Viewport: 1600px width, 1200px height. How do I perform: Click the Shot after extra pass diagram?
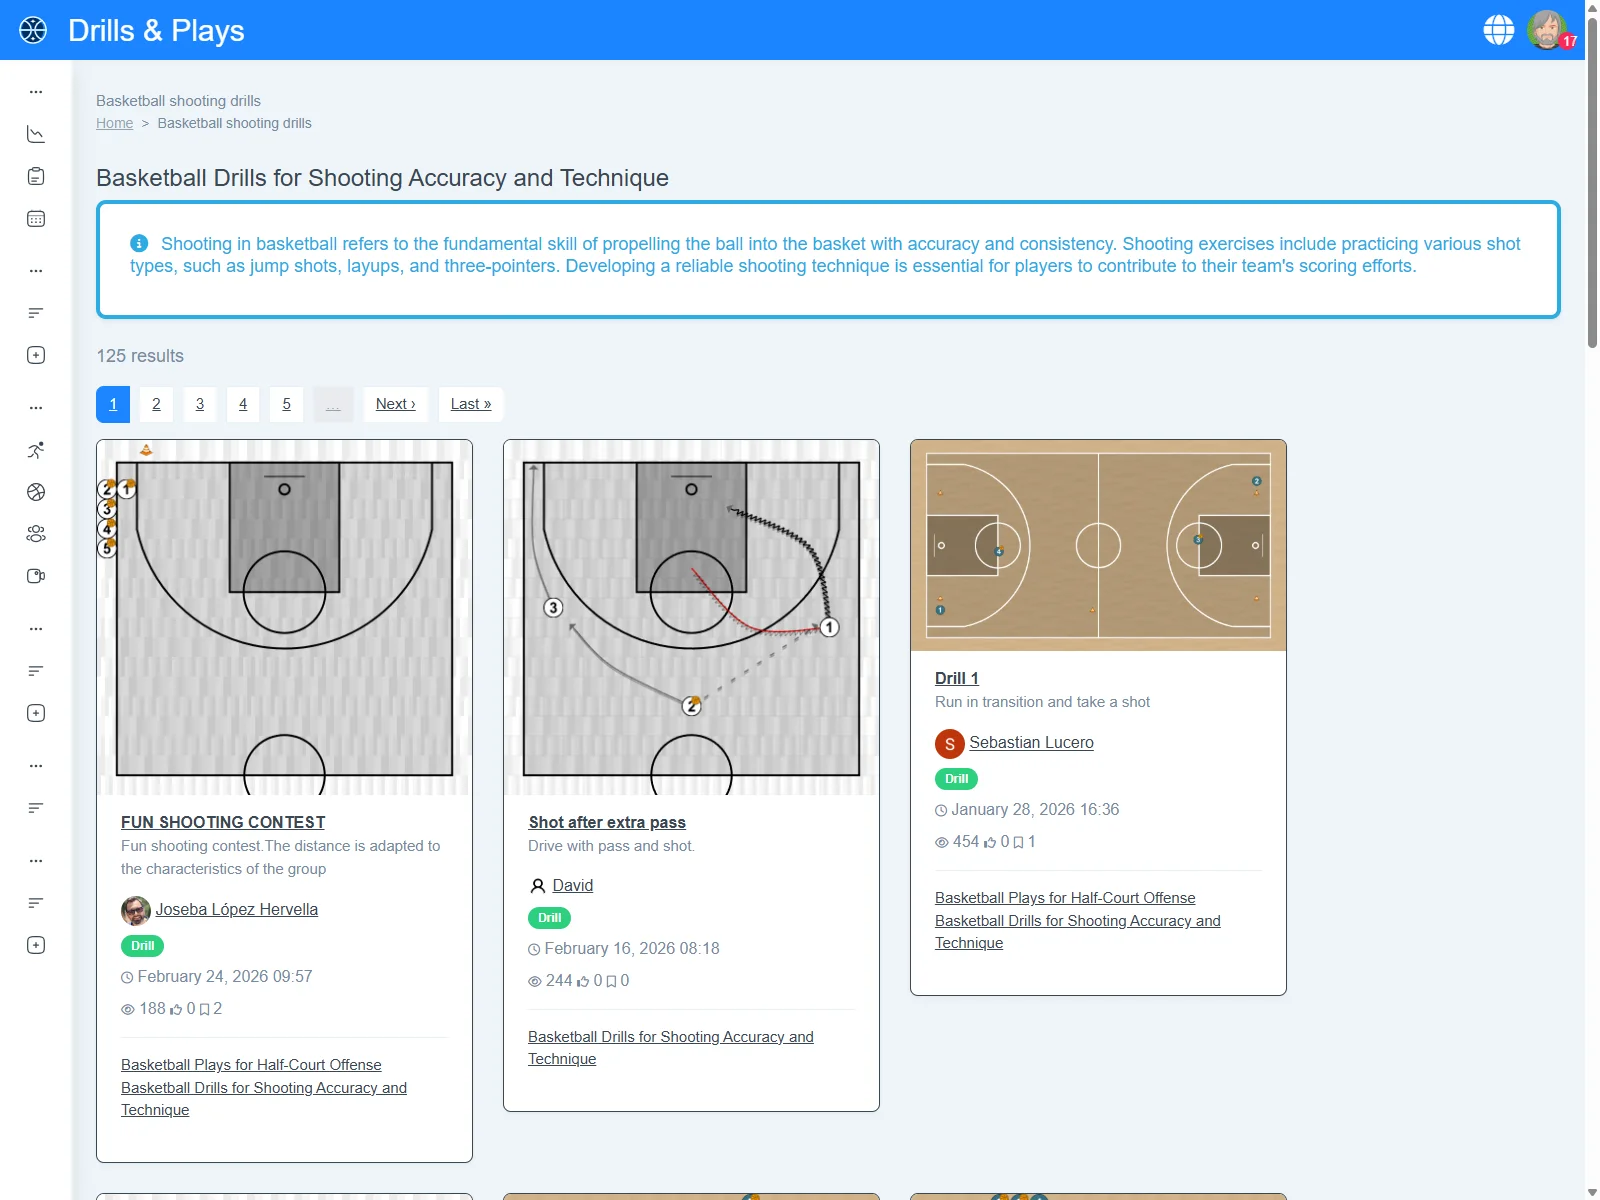pyautogui.click(x=691, y=617)
